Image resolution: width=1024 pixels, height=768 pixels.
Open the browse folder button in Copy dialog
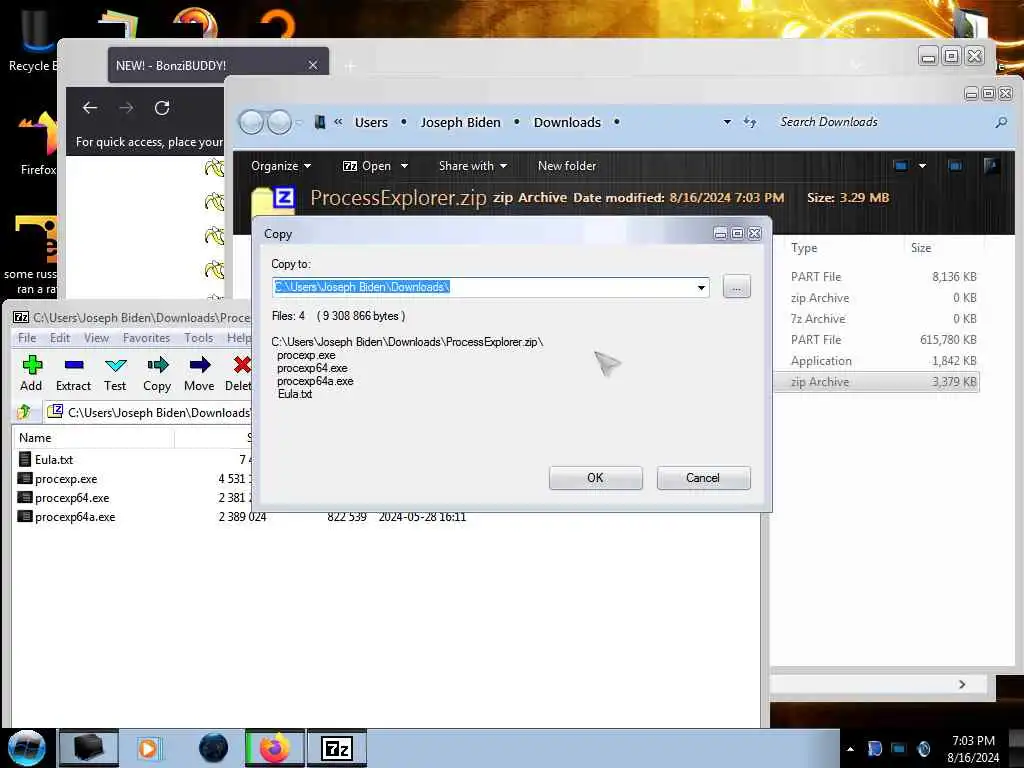pos(737,287)
